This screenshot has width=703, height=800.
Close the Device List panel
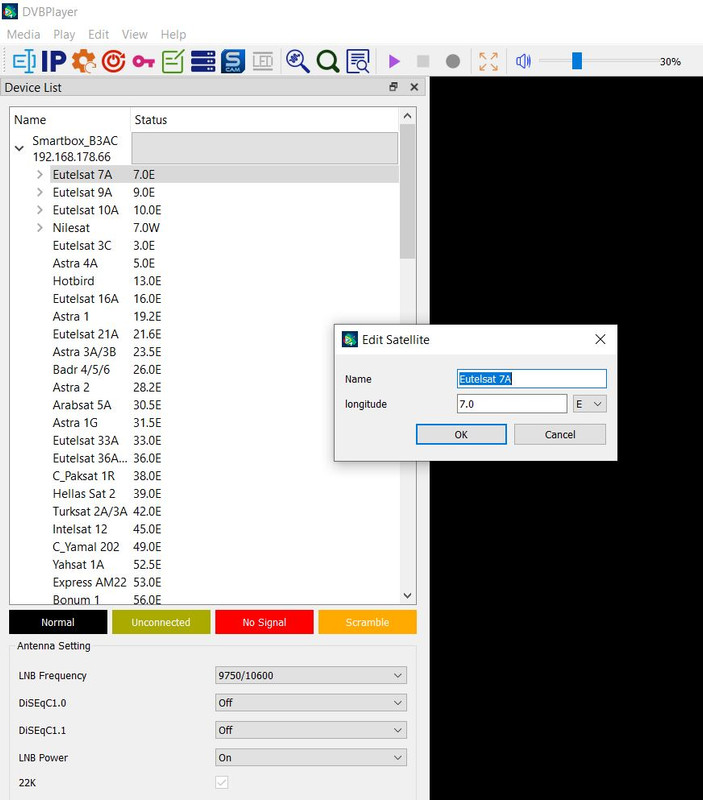[414, 87]
